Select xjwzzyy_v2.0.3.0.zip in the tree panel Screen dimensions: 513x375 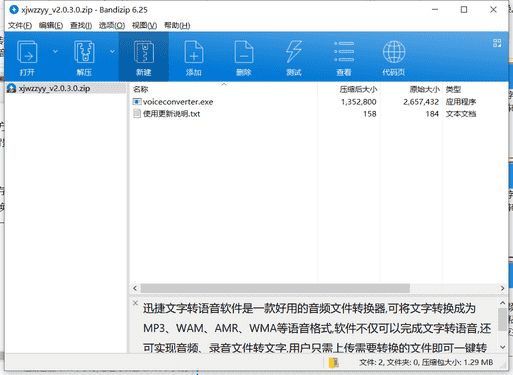(54, 88)
